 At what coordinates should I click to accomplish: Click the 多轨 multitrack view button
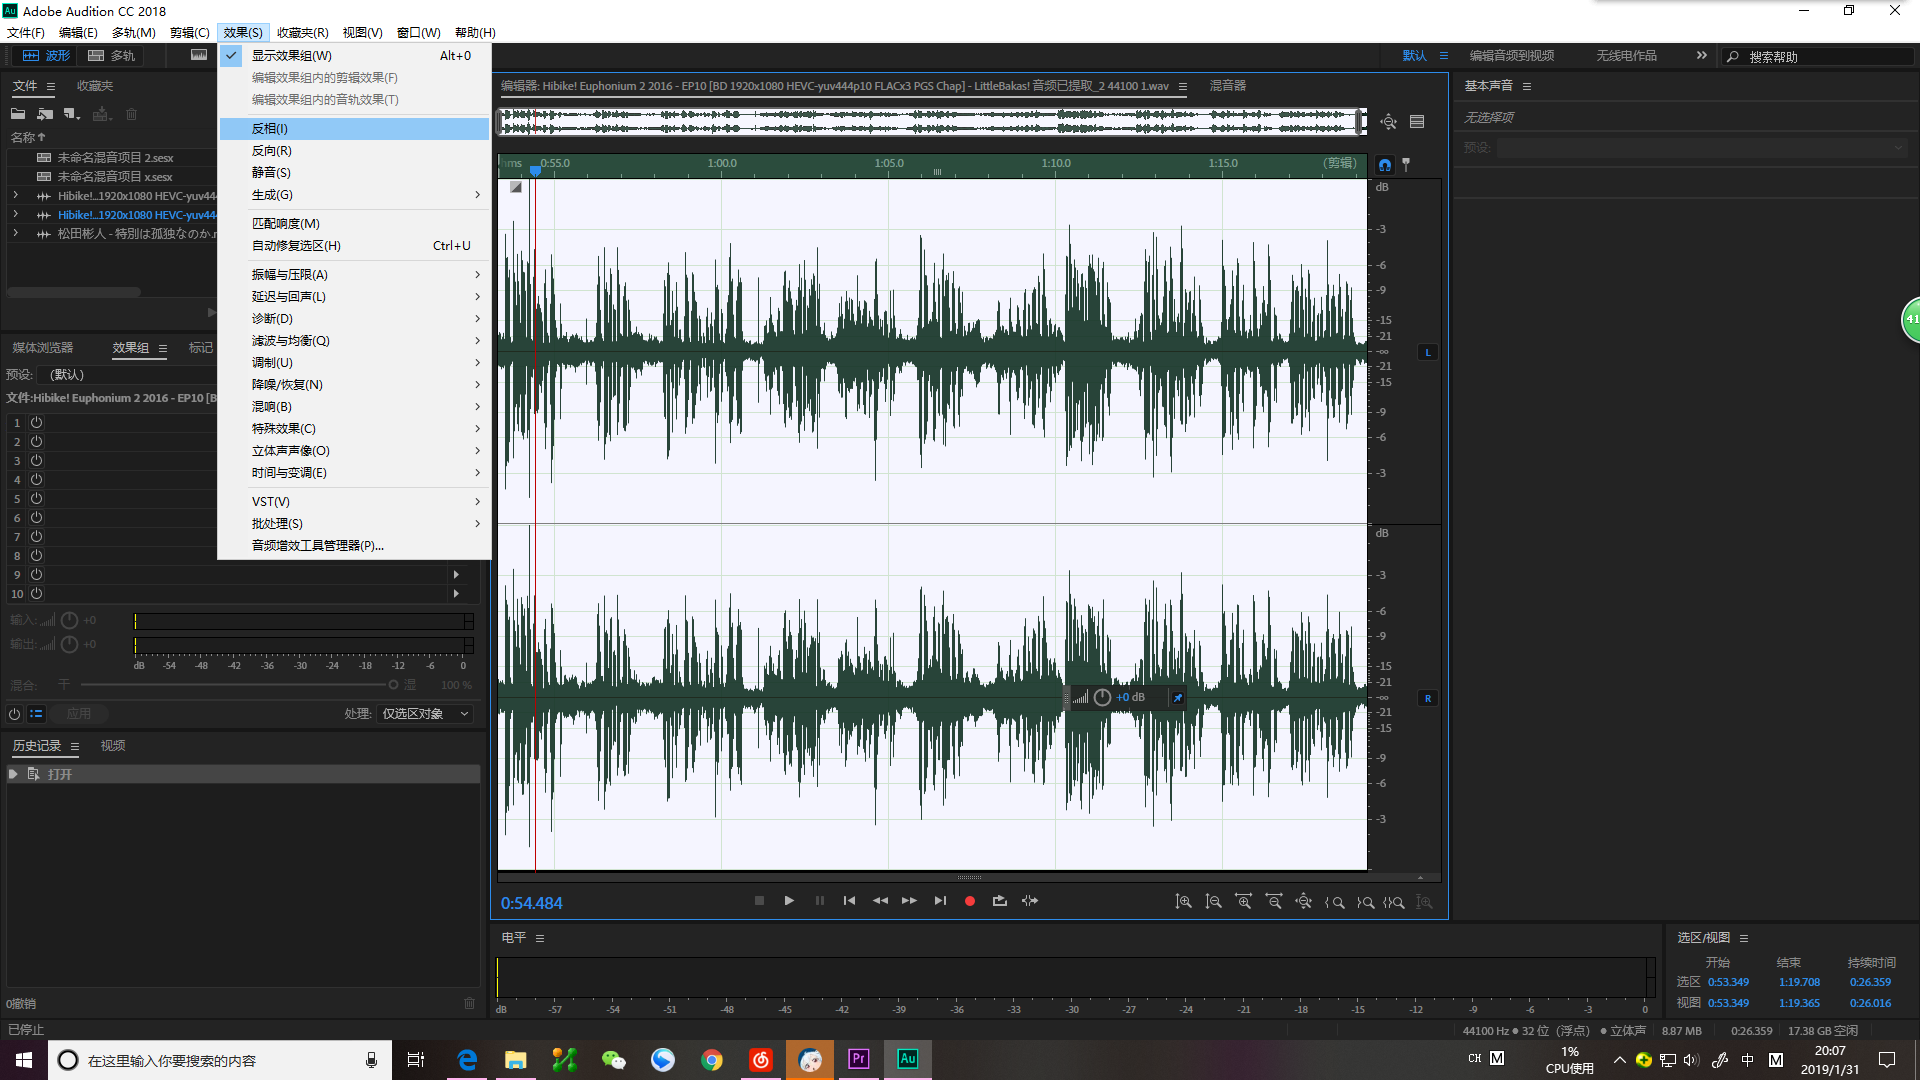click(112, 56)
